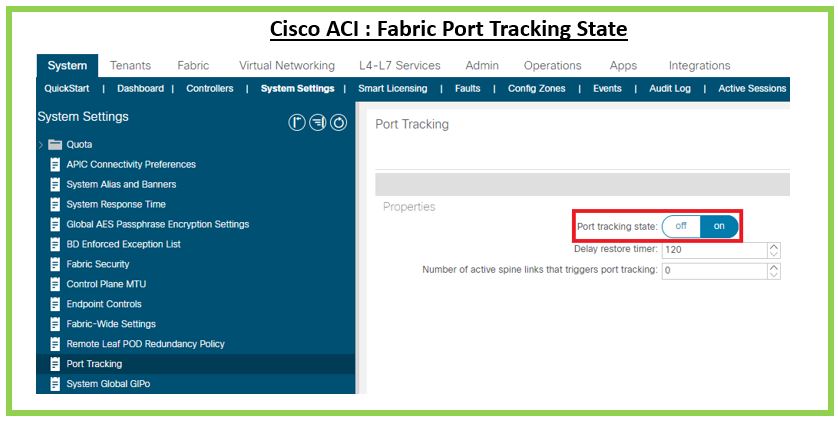Click the active spine links stepper arrows
838x422 pixels.
(774, 270)
